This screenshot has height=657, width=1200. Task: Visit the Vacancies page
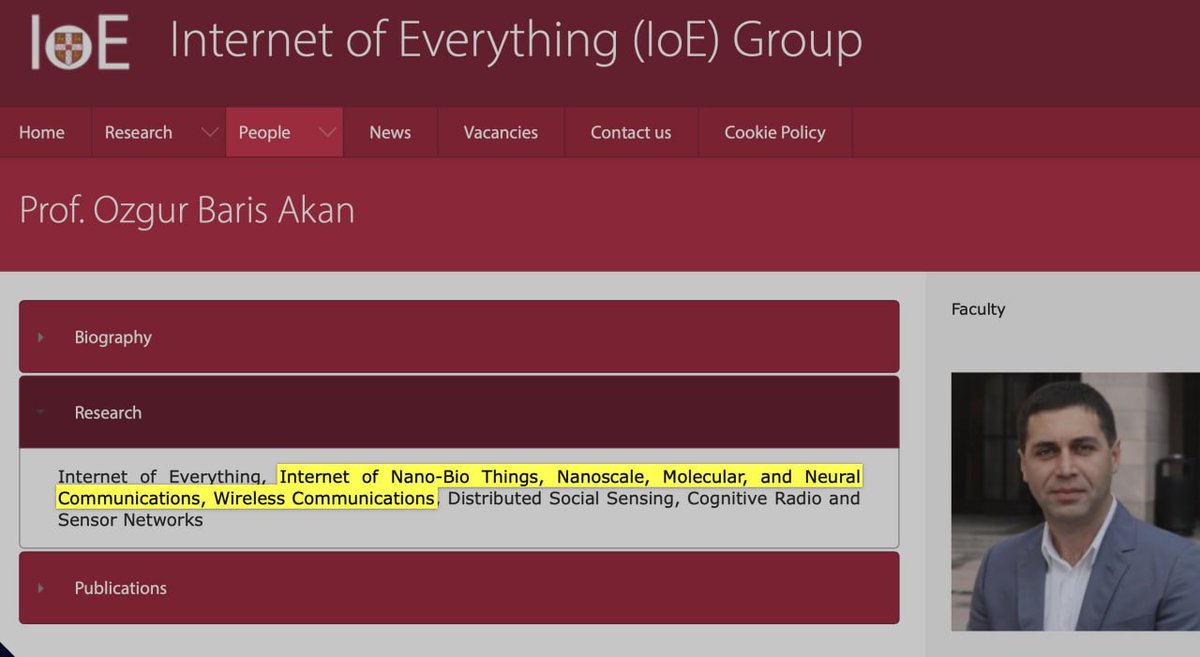click(500, 132)
